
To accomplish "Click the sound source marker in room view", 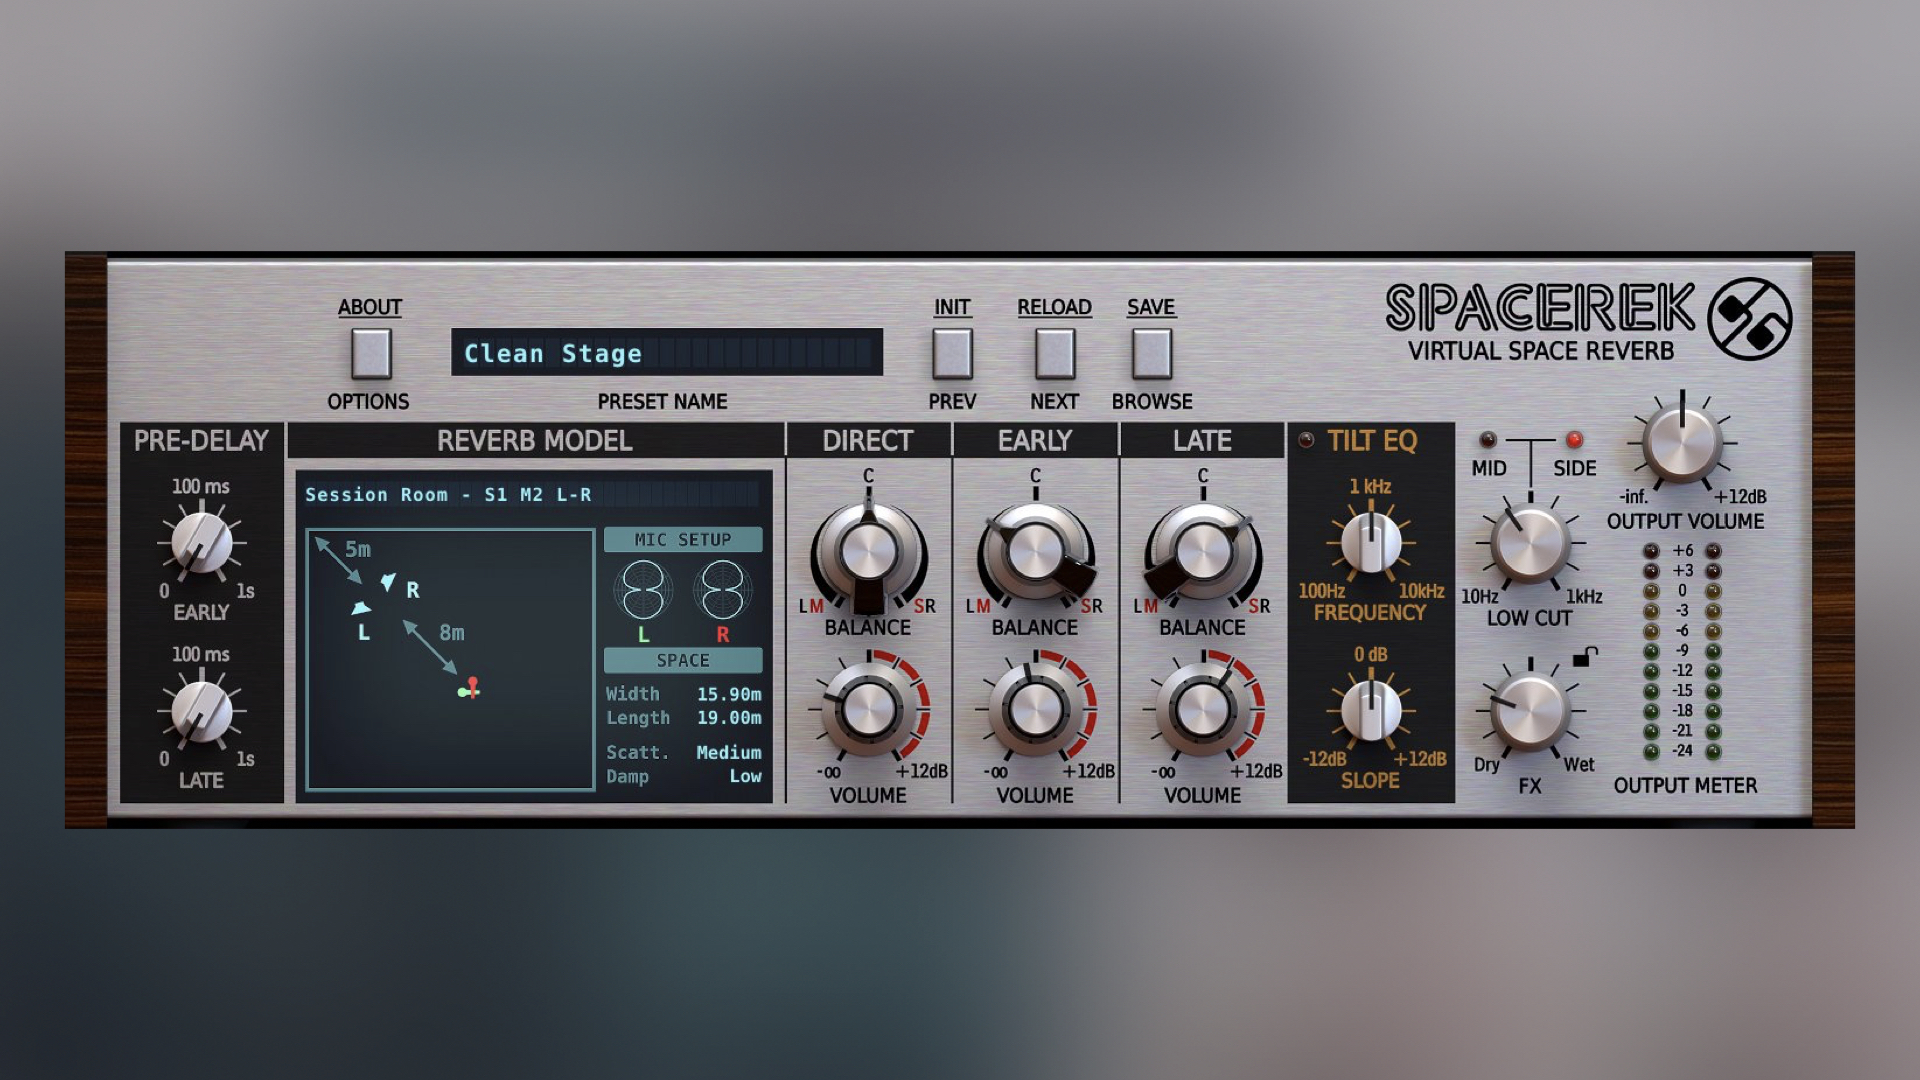I will [x=469, y=689].
